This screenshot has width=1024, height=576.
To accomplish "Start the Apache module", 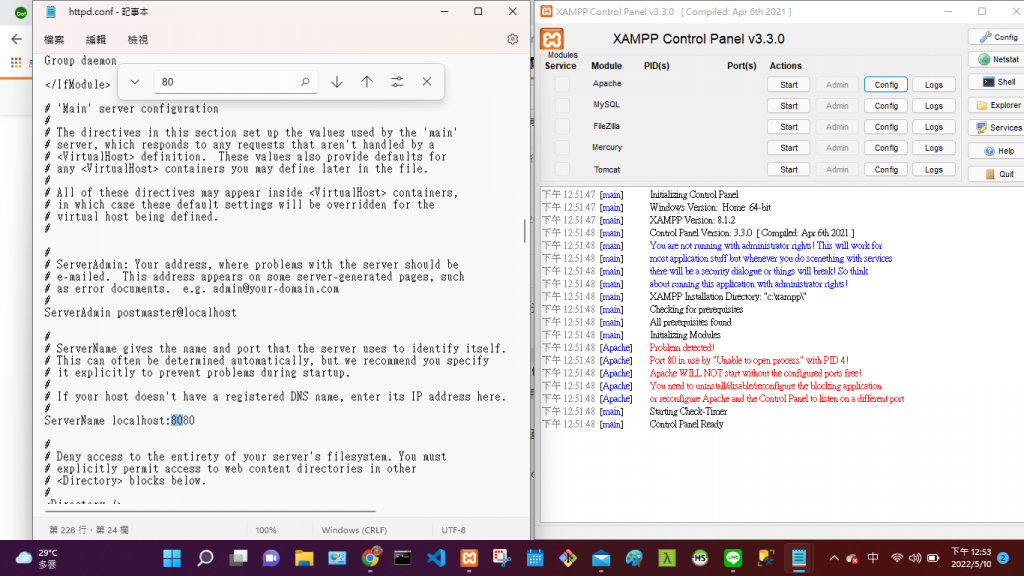I will point(789,85).
